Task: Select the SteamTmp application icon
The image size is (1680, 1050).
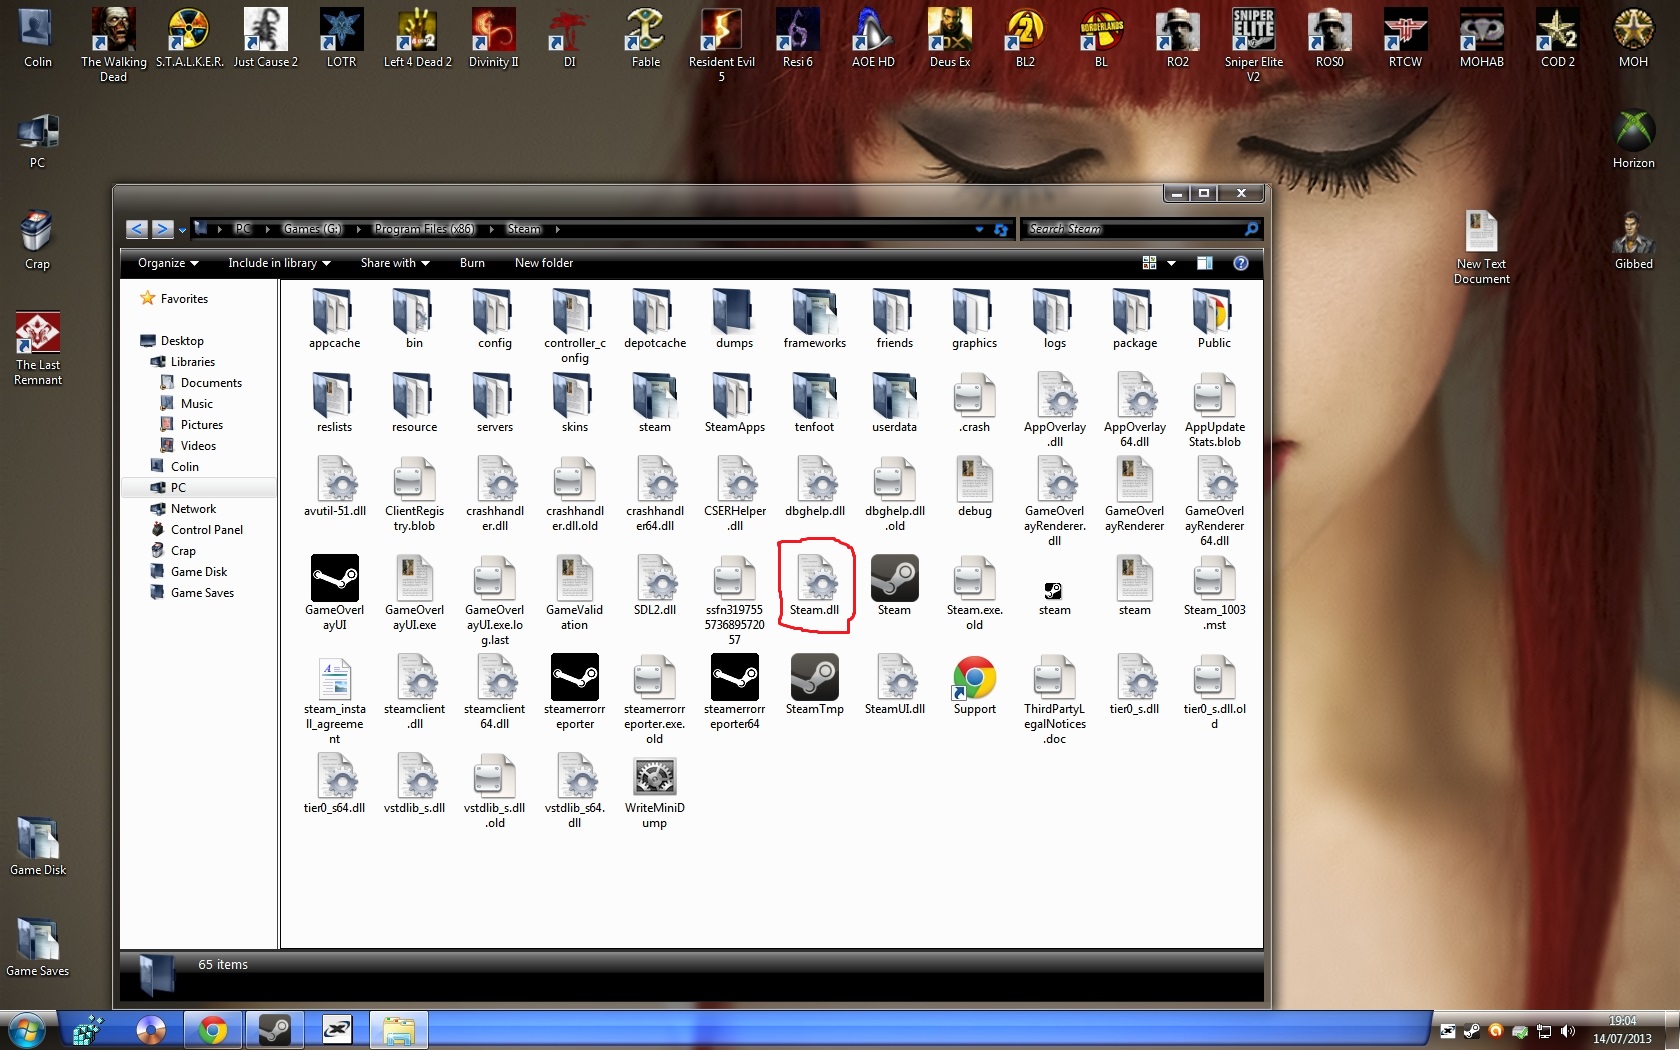Action: (x=814, y=678)
